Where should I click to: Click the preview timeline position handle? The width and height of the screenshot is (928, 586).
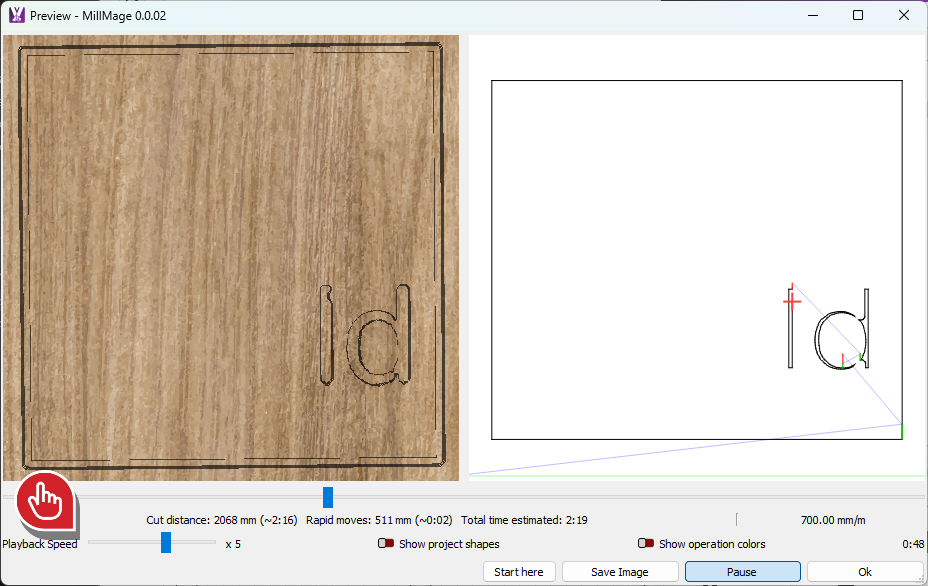tap(328, 497)
